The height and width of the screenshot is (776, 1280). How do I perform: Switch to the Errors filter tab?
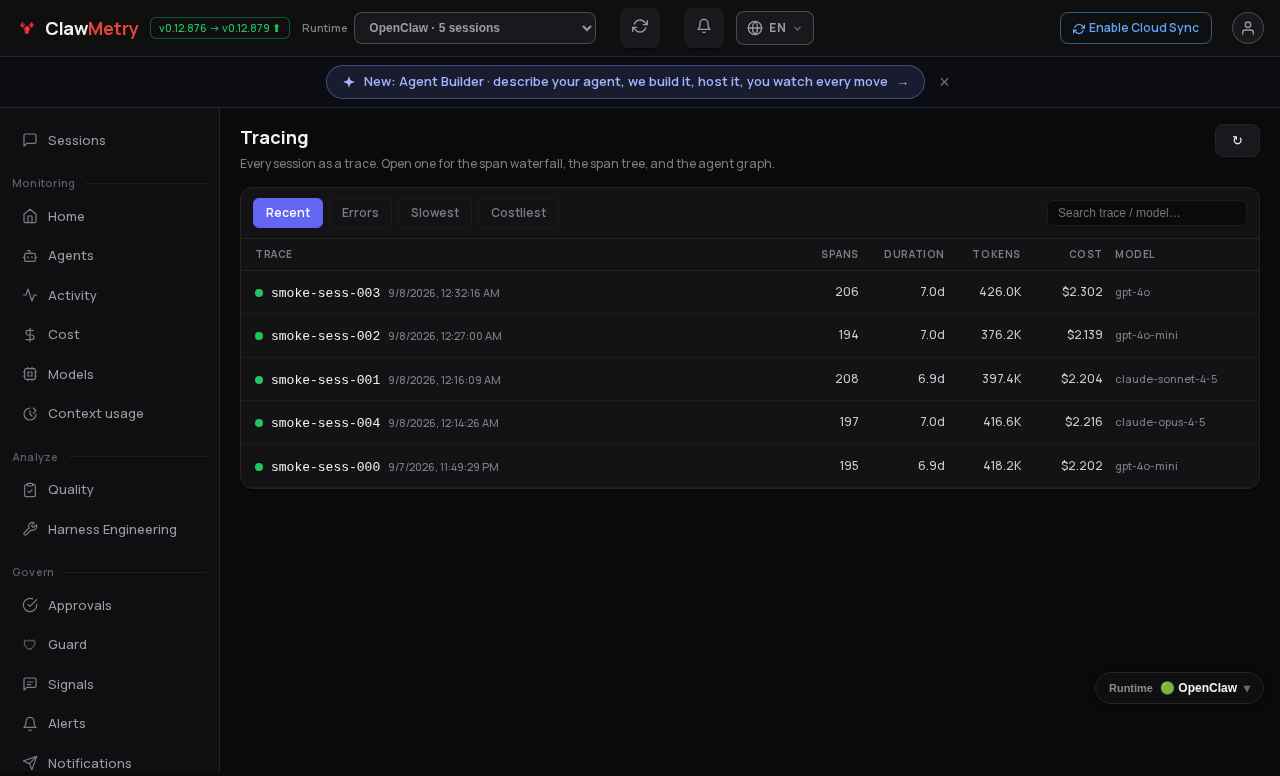pos(360,213)
